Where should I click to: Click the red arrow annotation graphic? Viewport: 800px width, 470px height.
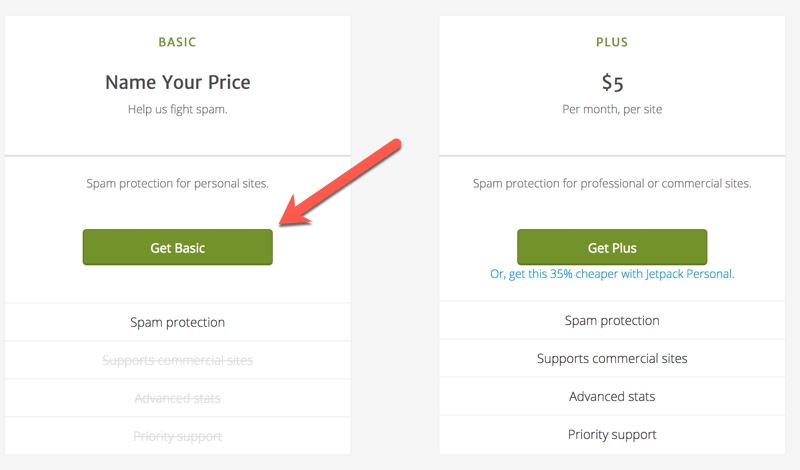(x=340, y=181)
